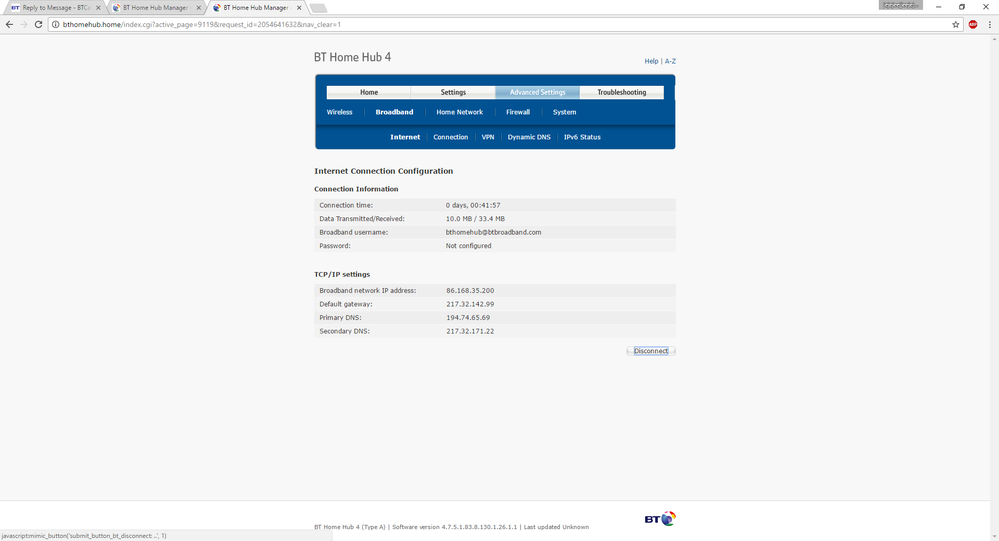Click the Help link
The width and height of the screenshot is (999, 541).
pyautogui.click(x=651, y=61)
